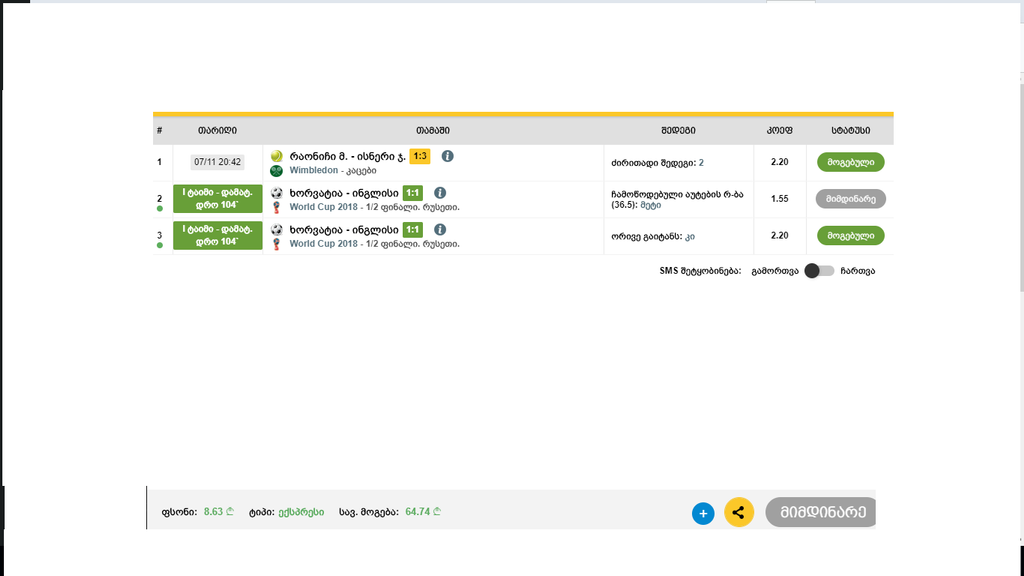Click the მოგებული status badge in row 3
1024x576 pixels.
(850, 235)
